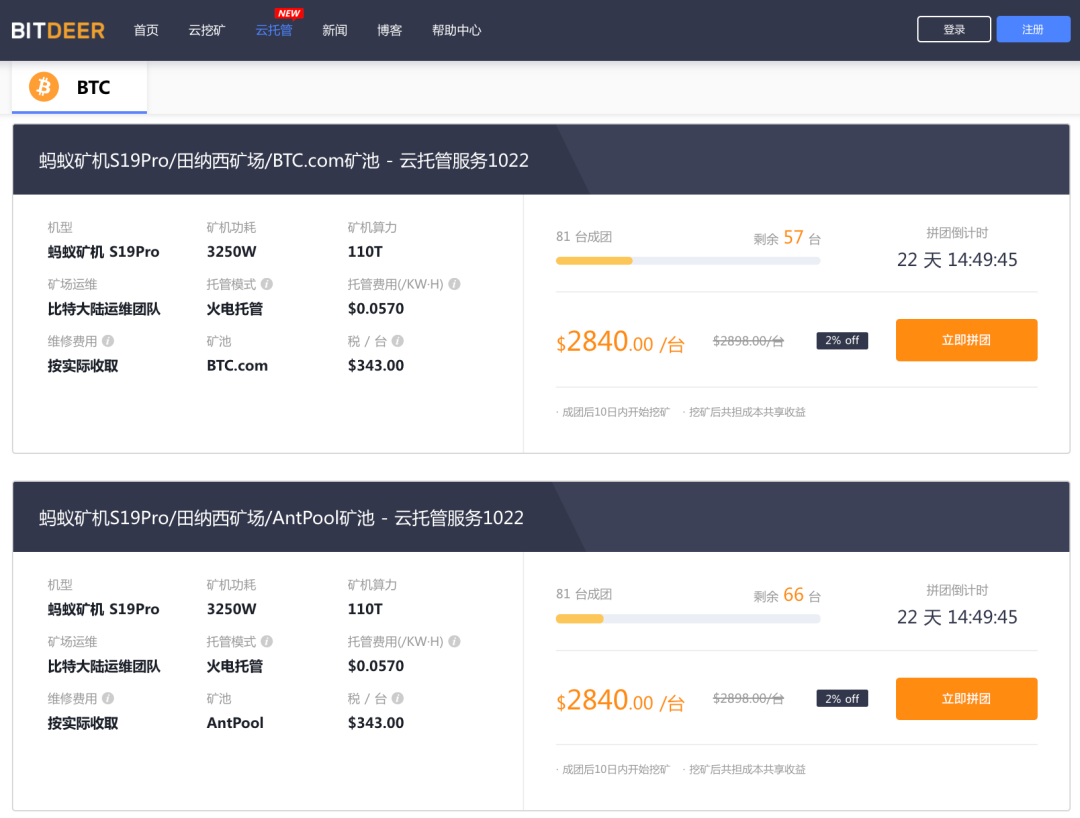Click $343.00 tax value in AntPool card
Viewport: 1080px width, 818px height.
coord(375,723)
